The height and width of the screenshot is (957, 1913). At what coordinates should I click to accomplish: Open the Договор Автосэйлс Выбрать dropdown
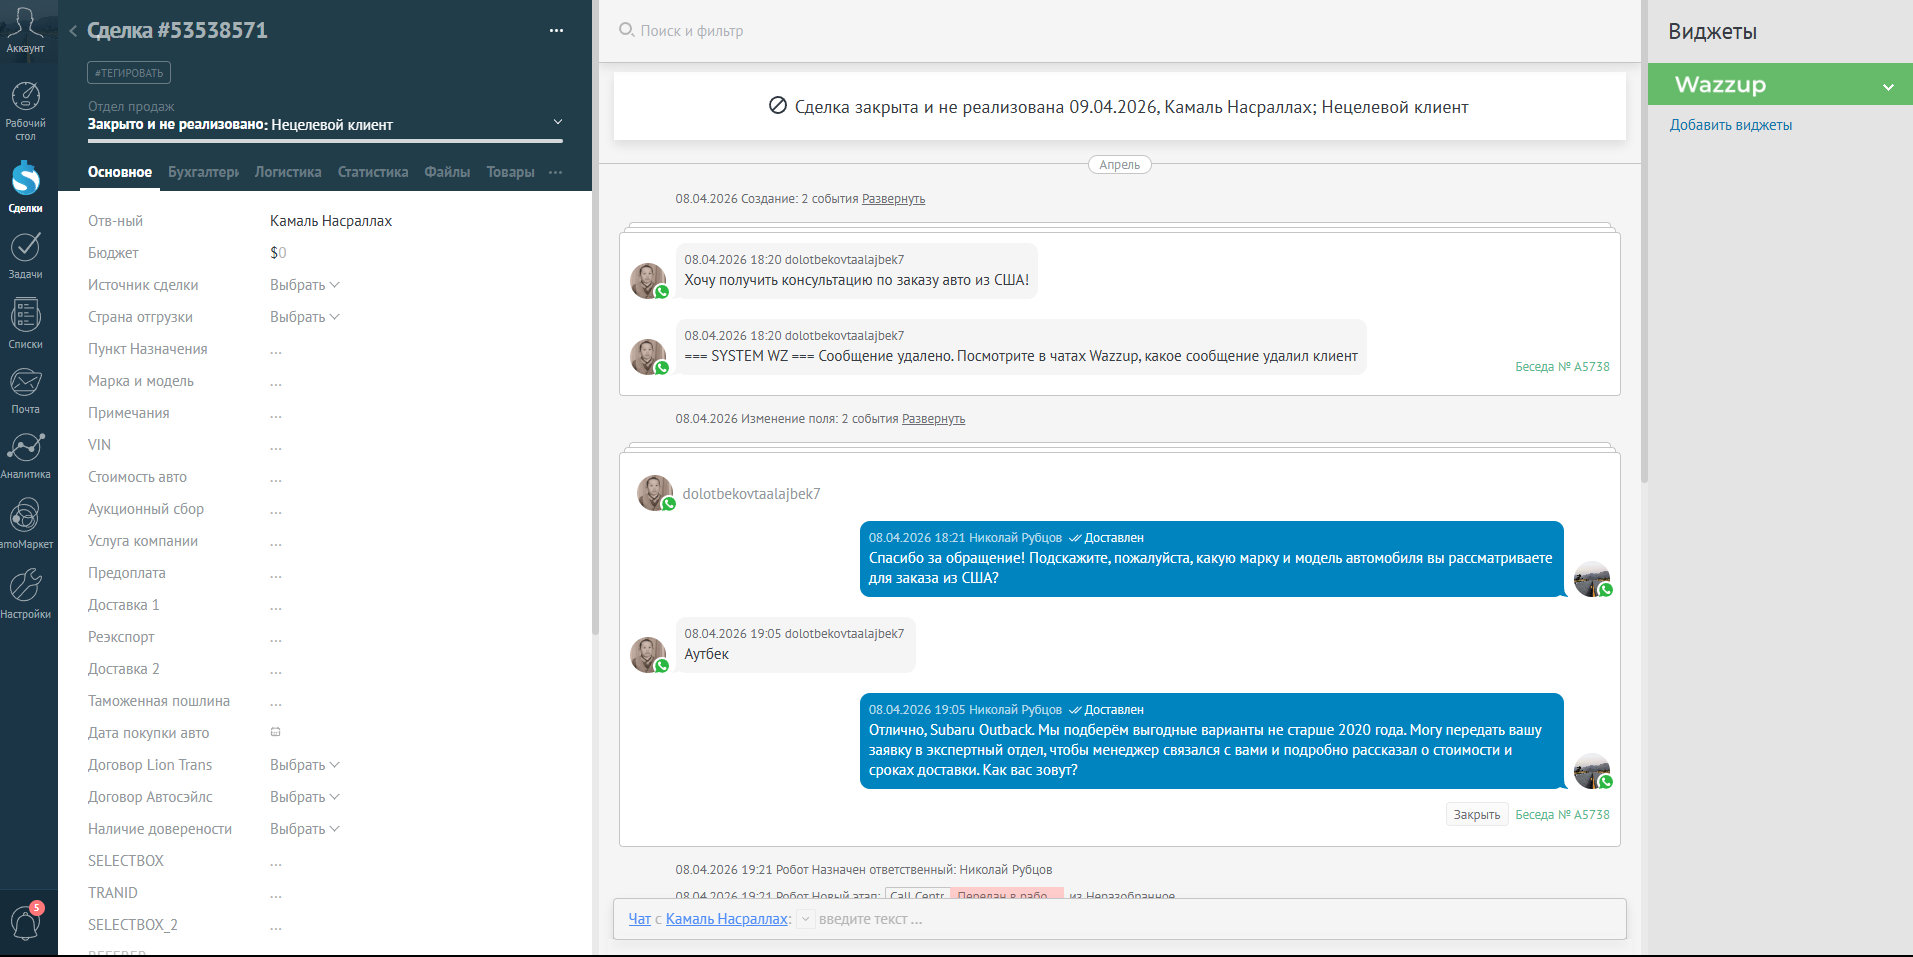pyautogui.click(x=305, y=797)
